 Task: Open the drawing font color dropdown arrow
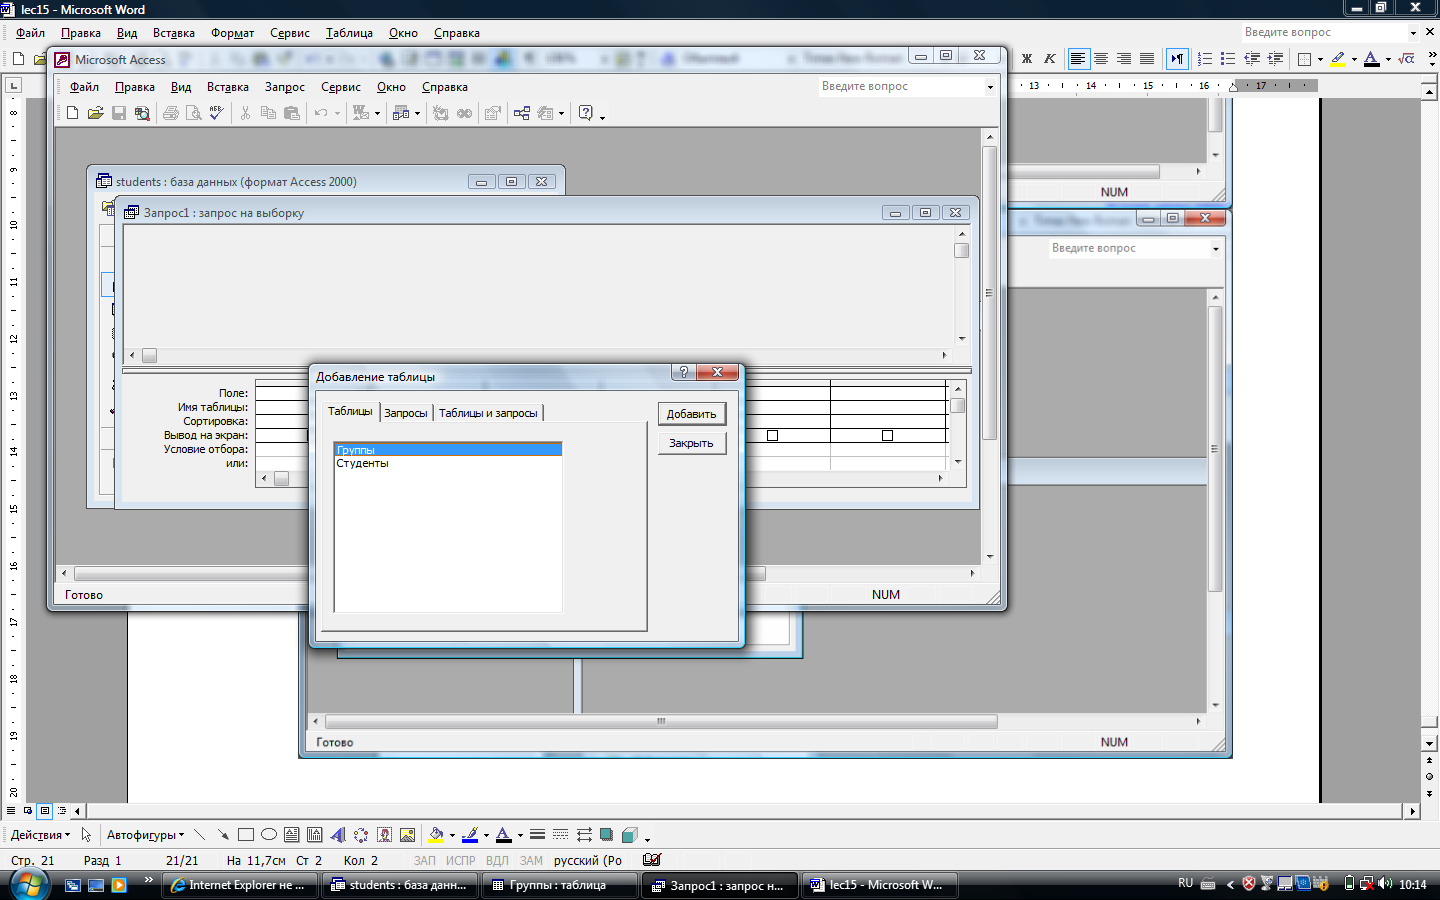[520, 835]
